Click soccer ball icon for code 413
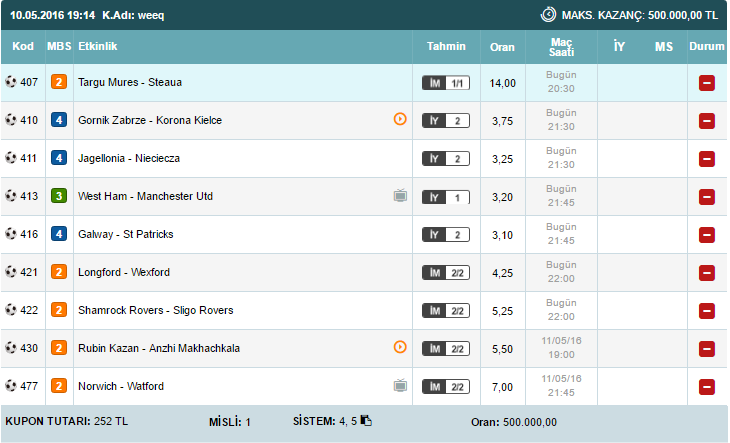This screenshot has height=443, width=730. click(x=11, y=196)
